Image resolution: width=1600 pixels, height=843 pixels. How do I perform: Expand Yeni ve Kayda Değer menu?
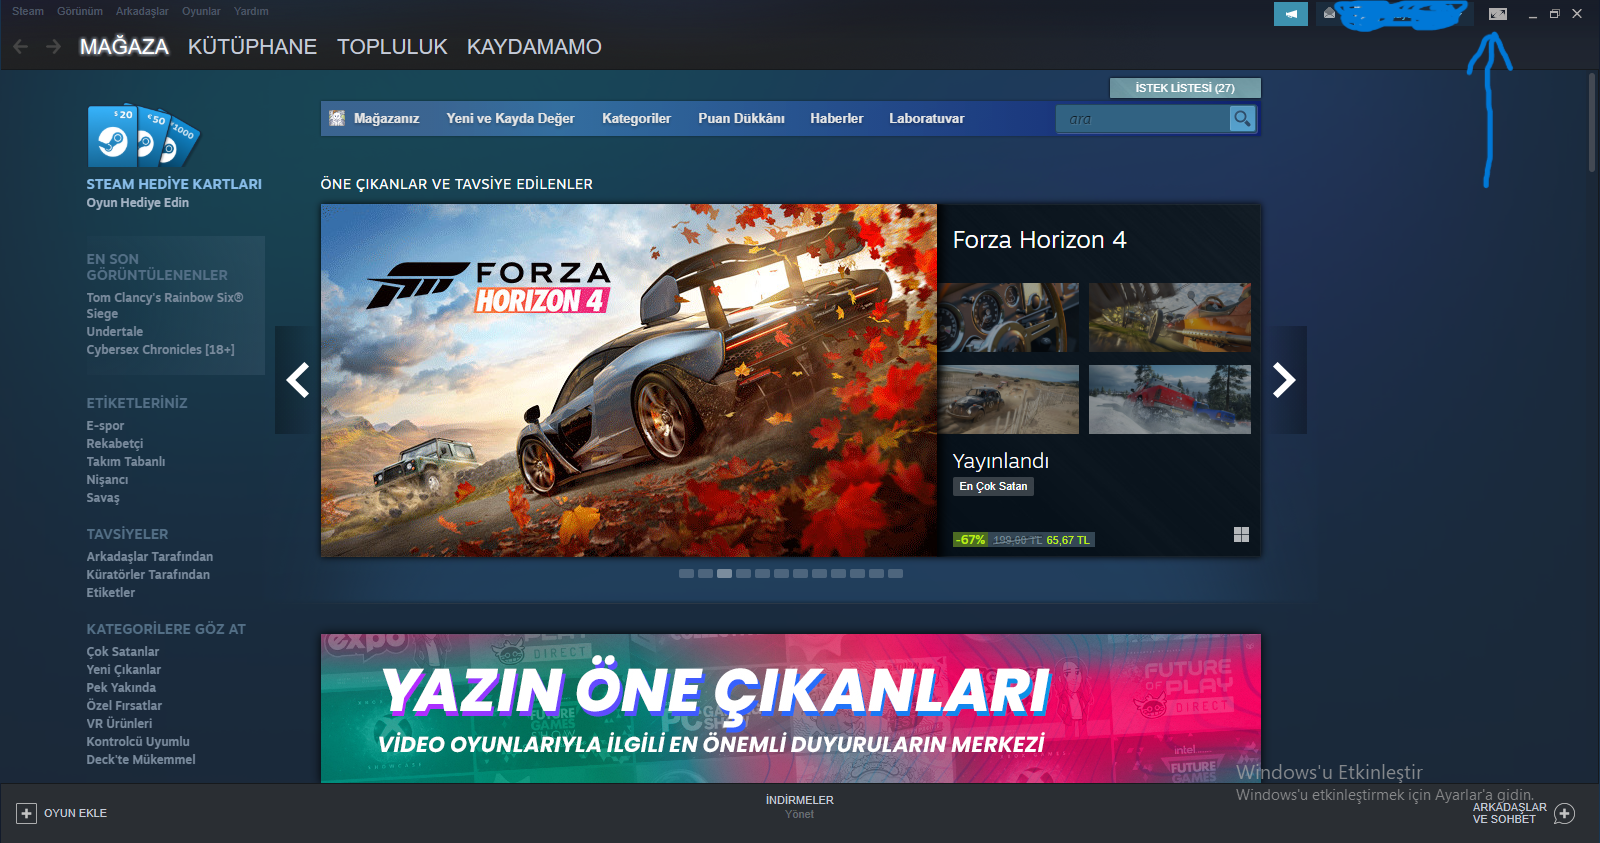[x=510, y=118]
